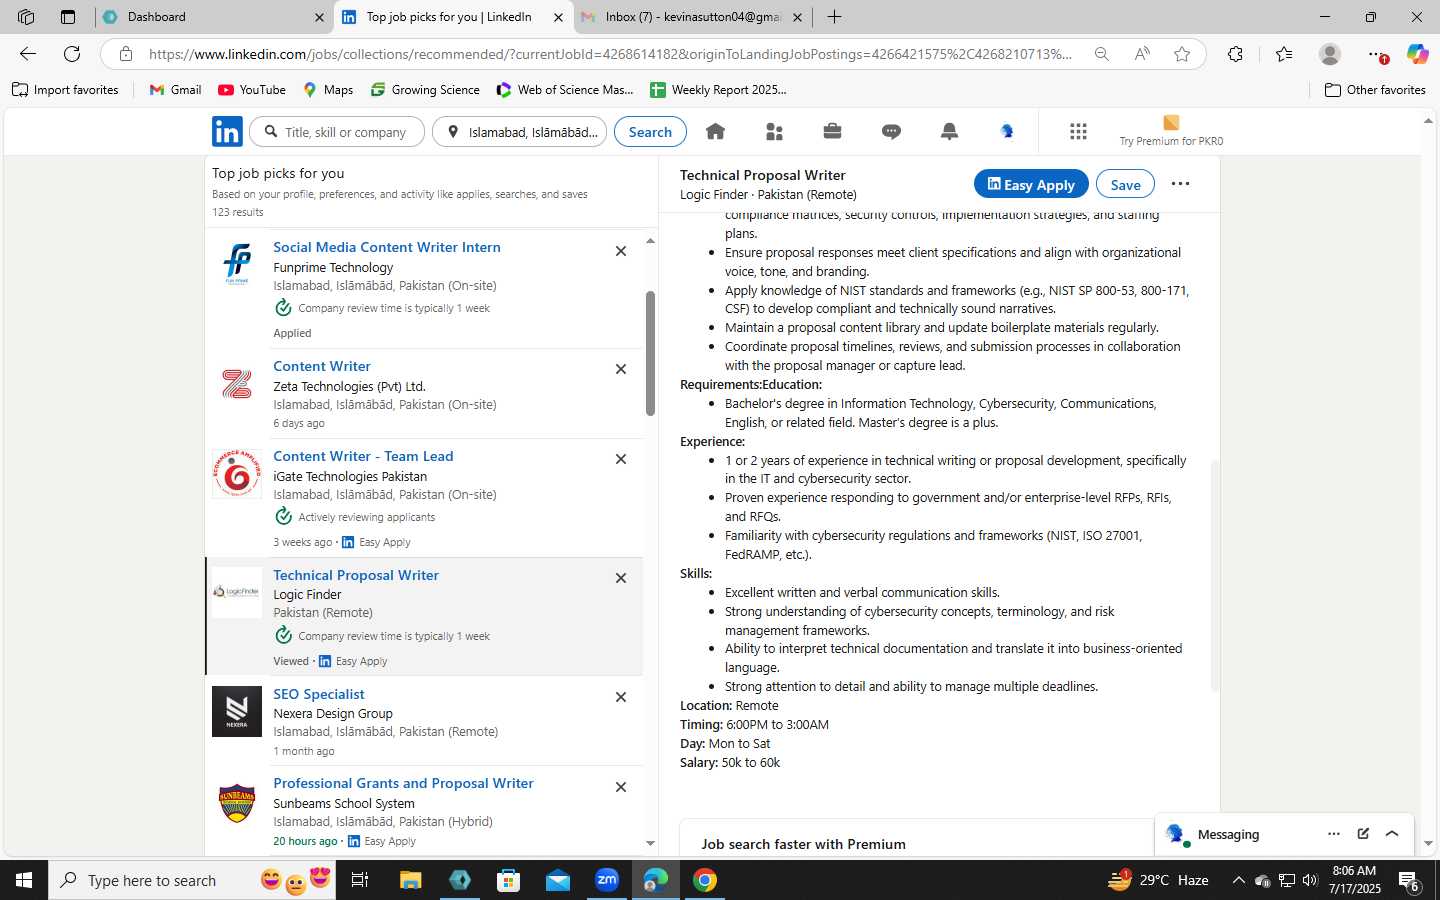This screenshot has height=900, width=1440.
Task: Open more options menu beside Save
Action: tap(1180, 184)
